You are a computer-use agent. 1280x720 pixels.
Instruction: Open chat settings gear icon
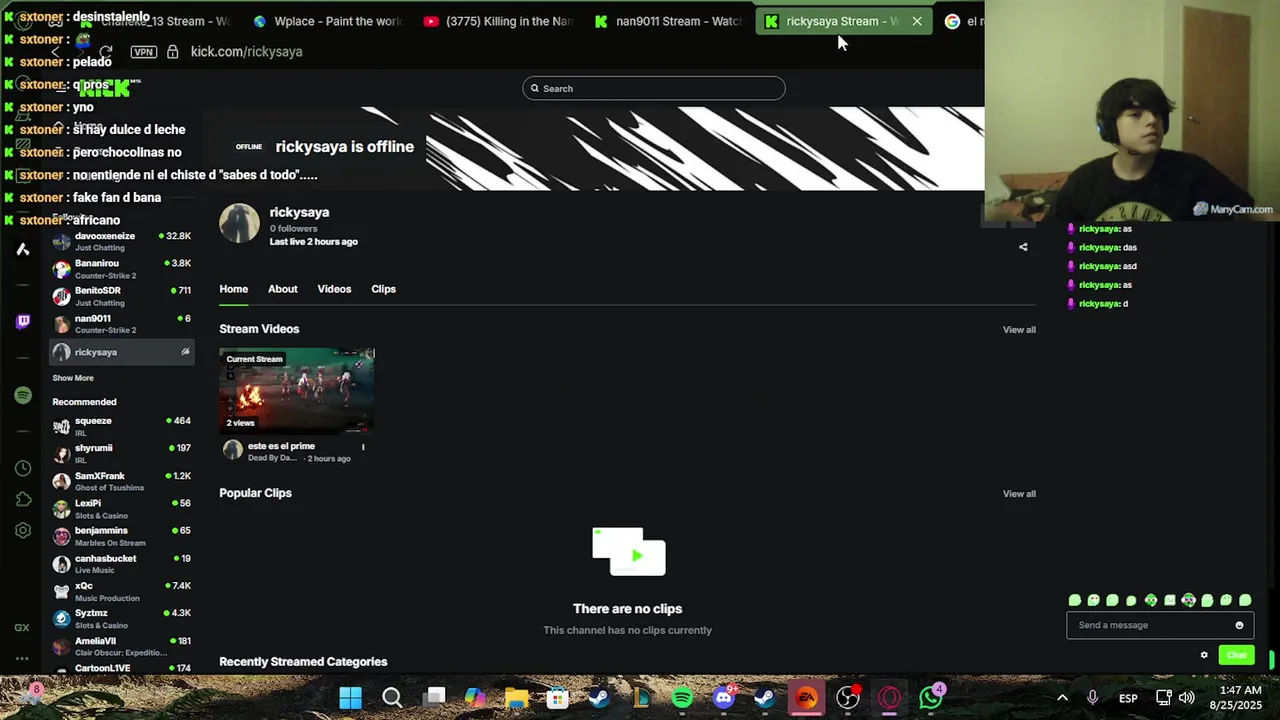1204,655
